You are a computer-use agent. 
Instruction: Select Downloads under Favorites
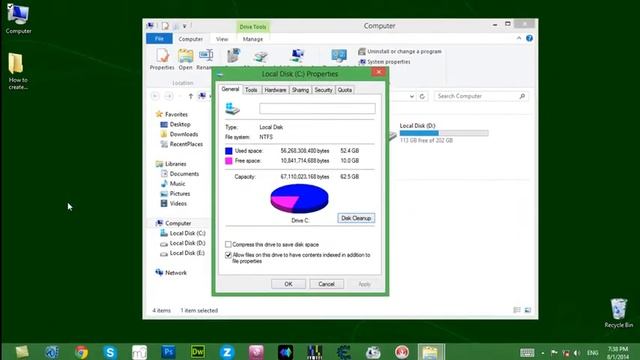click(179, 134)
